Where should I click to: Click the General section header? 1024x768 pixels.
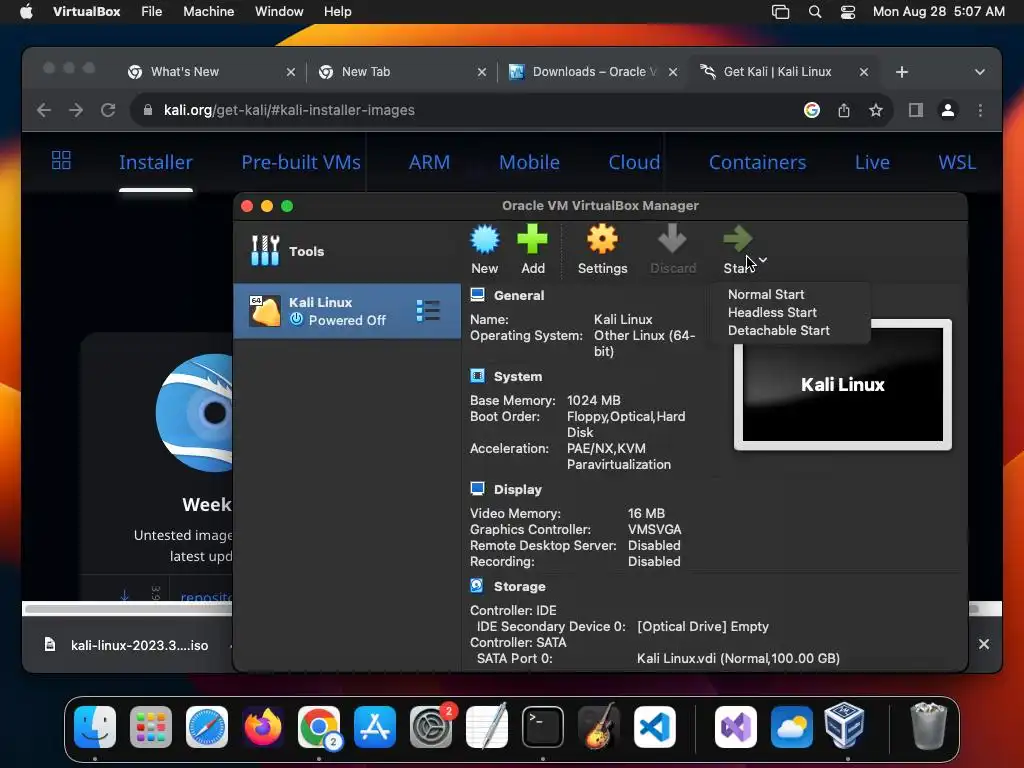coord(519,295)
